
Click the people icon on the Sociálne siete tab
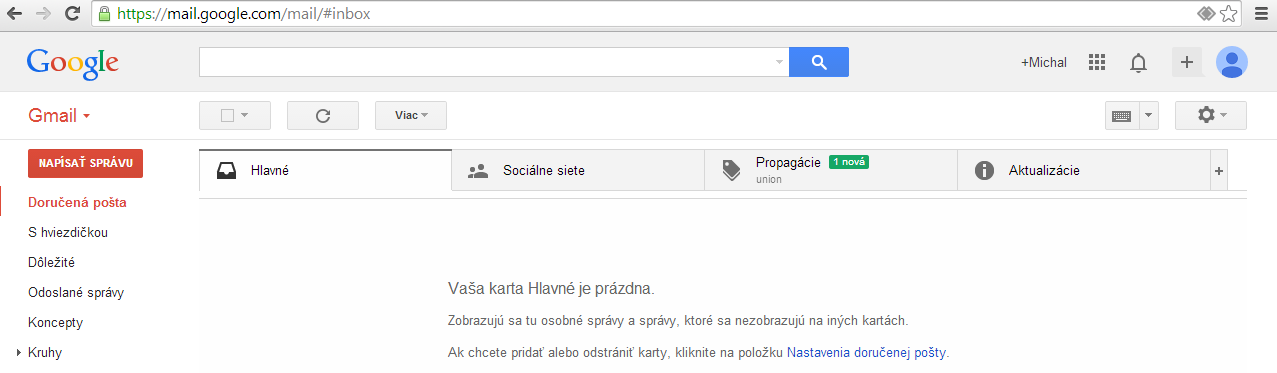tap(478, 170)
